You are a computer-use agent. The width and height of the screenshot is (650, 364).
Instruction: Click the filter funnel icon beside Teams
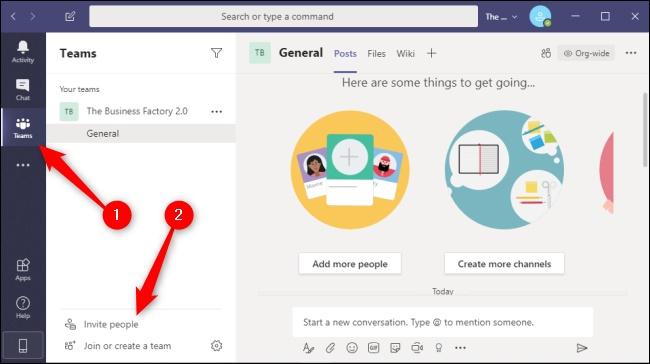point(216,53)
